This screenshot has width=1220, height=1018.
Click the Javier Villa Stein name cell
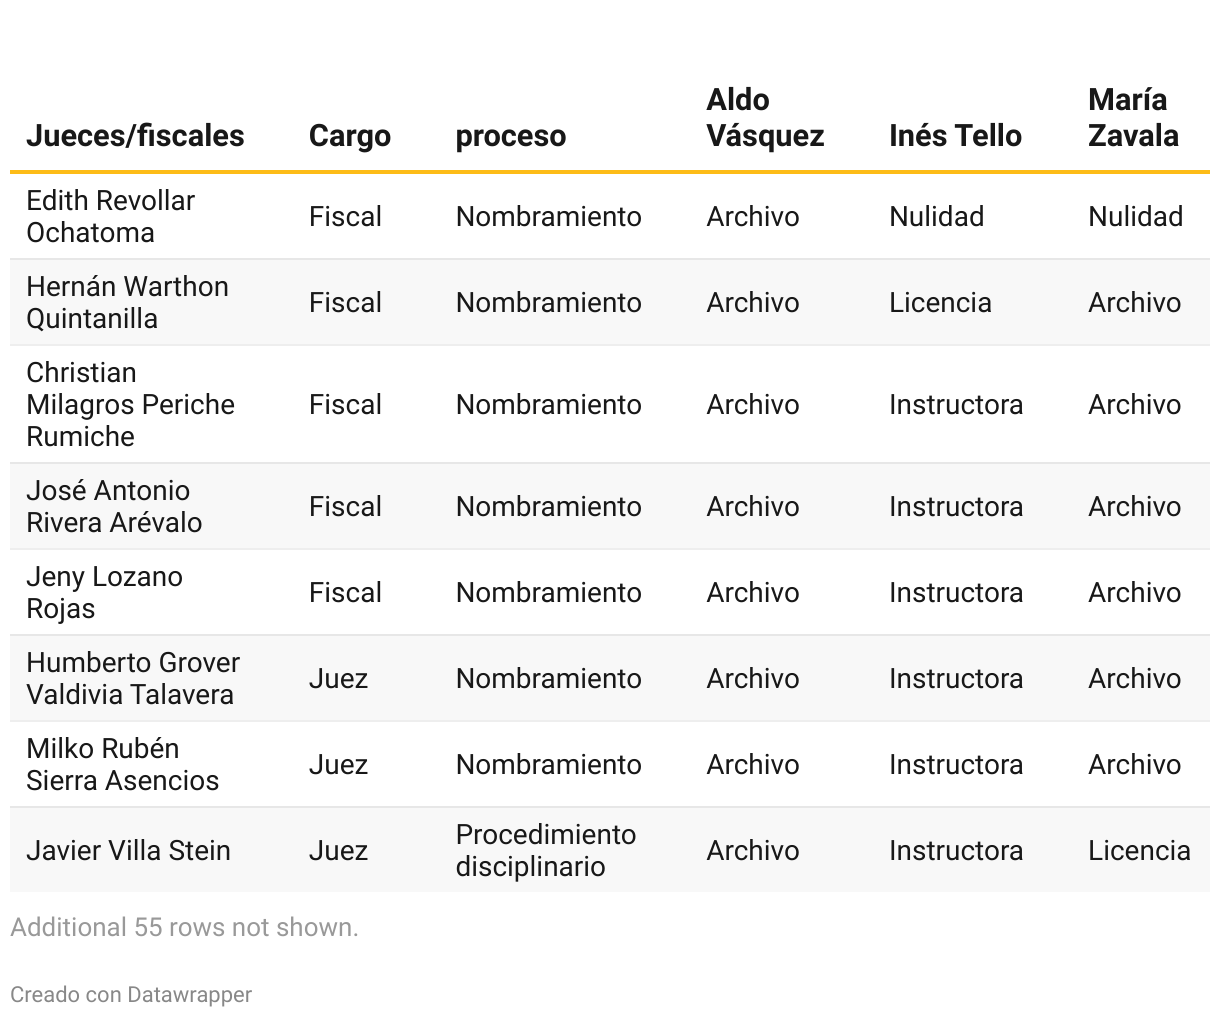pos(128,850)
